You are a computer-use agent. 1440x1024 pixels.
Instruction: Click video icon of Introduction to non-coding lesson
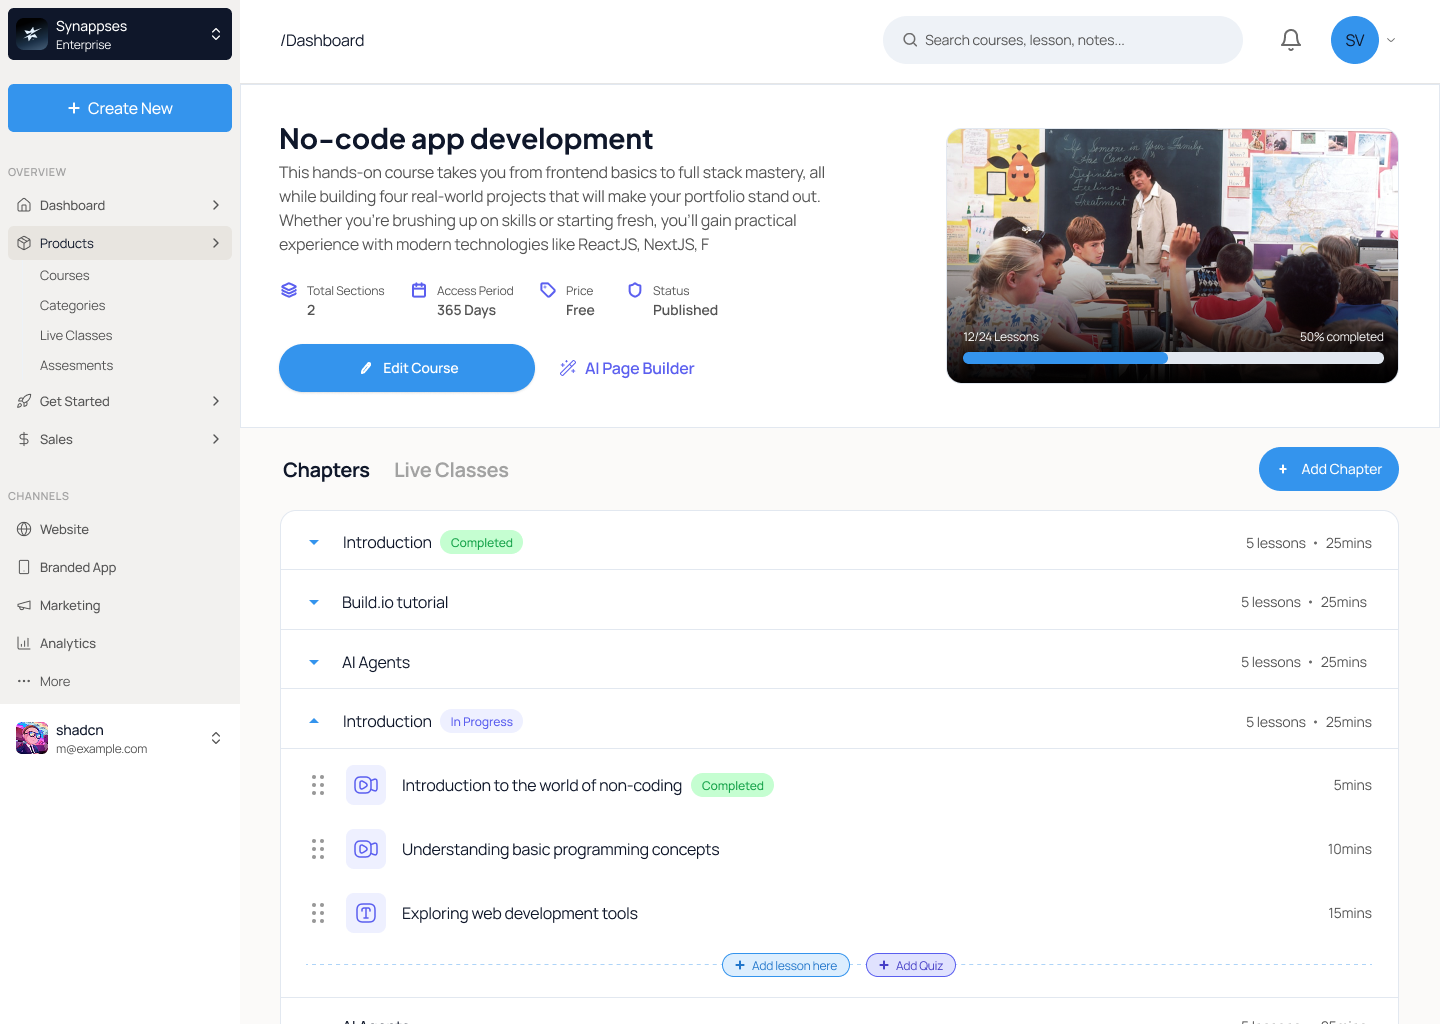click(366, 785)
